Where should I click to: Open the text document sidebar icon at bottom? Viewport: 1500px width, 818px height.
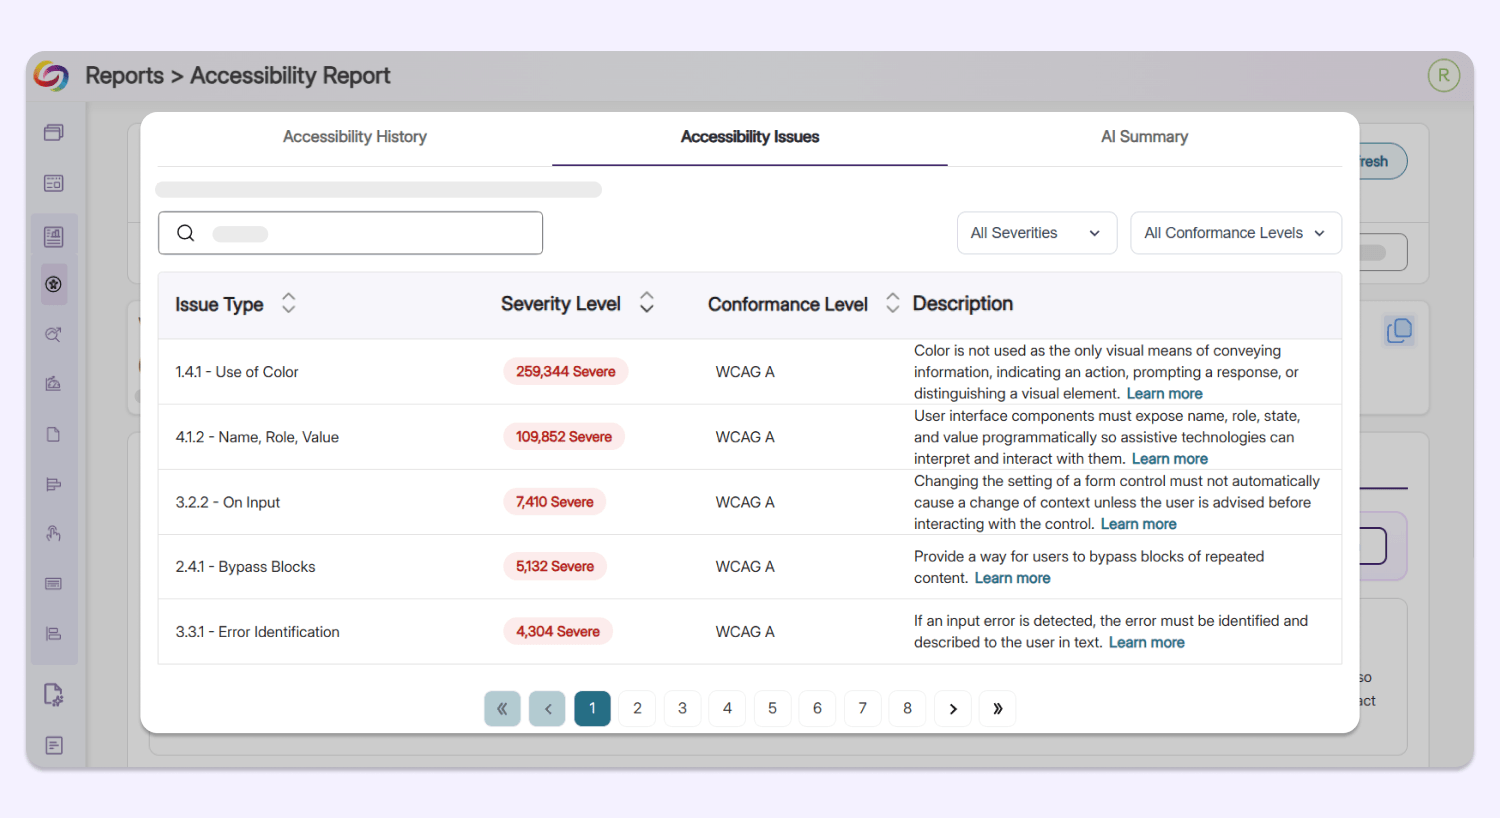[x=54, y=746]
